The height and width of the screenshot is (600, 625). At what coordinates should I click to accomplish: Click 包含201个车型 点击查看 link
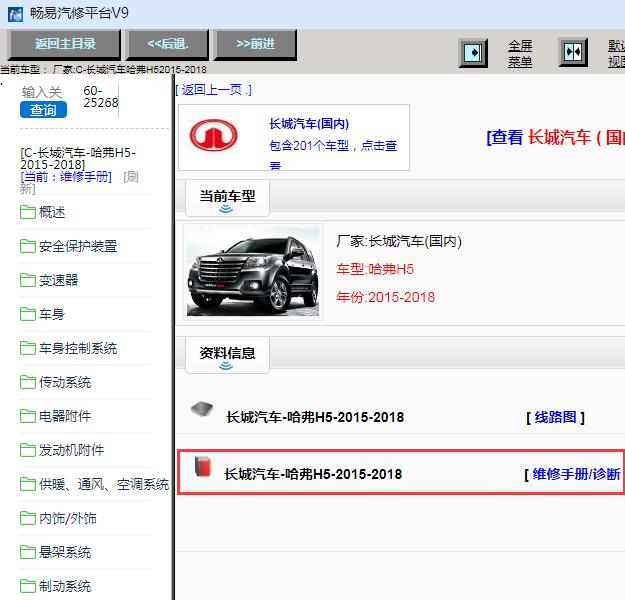(x=333, y=155)
